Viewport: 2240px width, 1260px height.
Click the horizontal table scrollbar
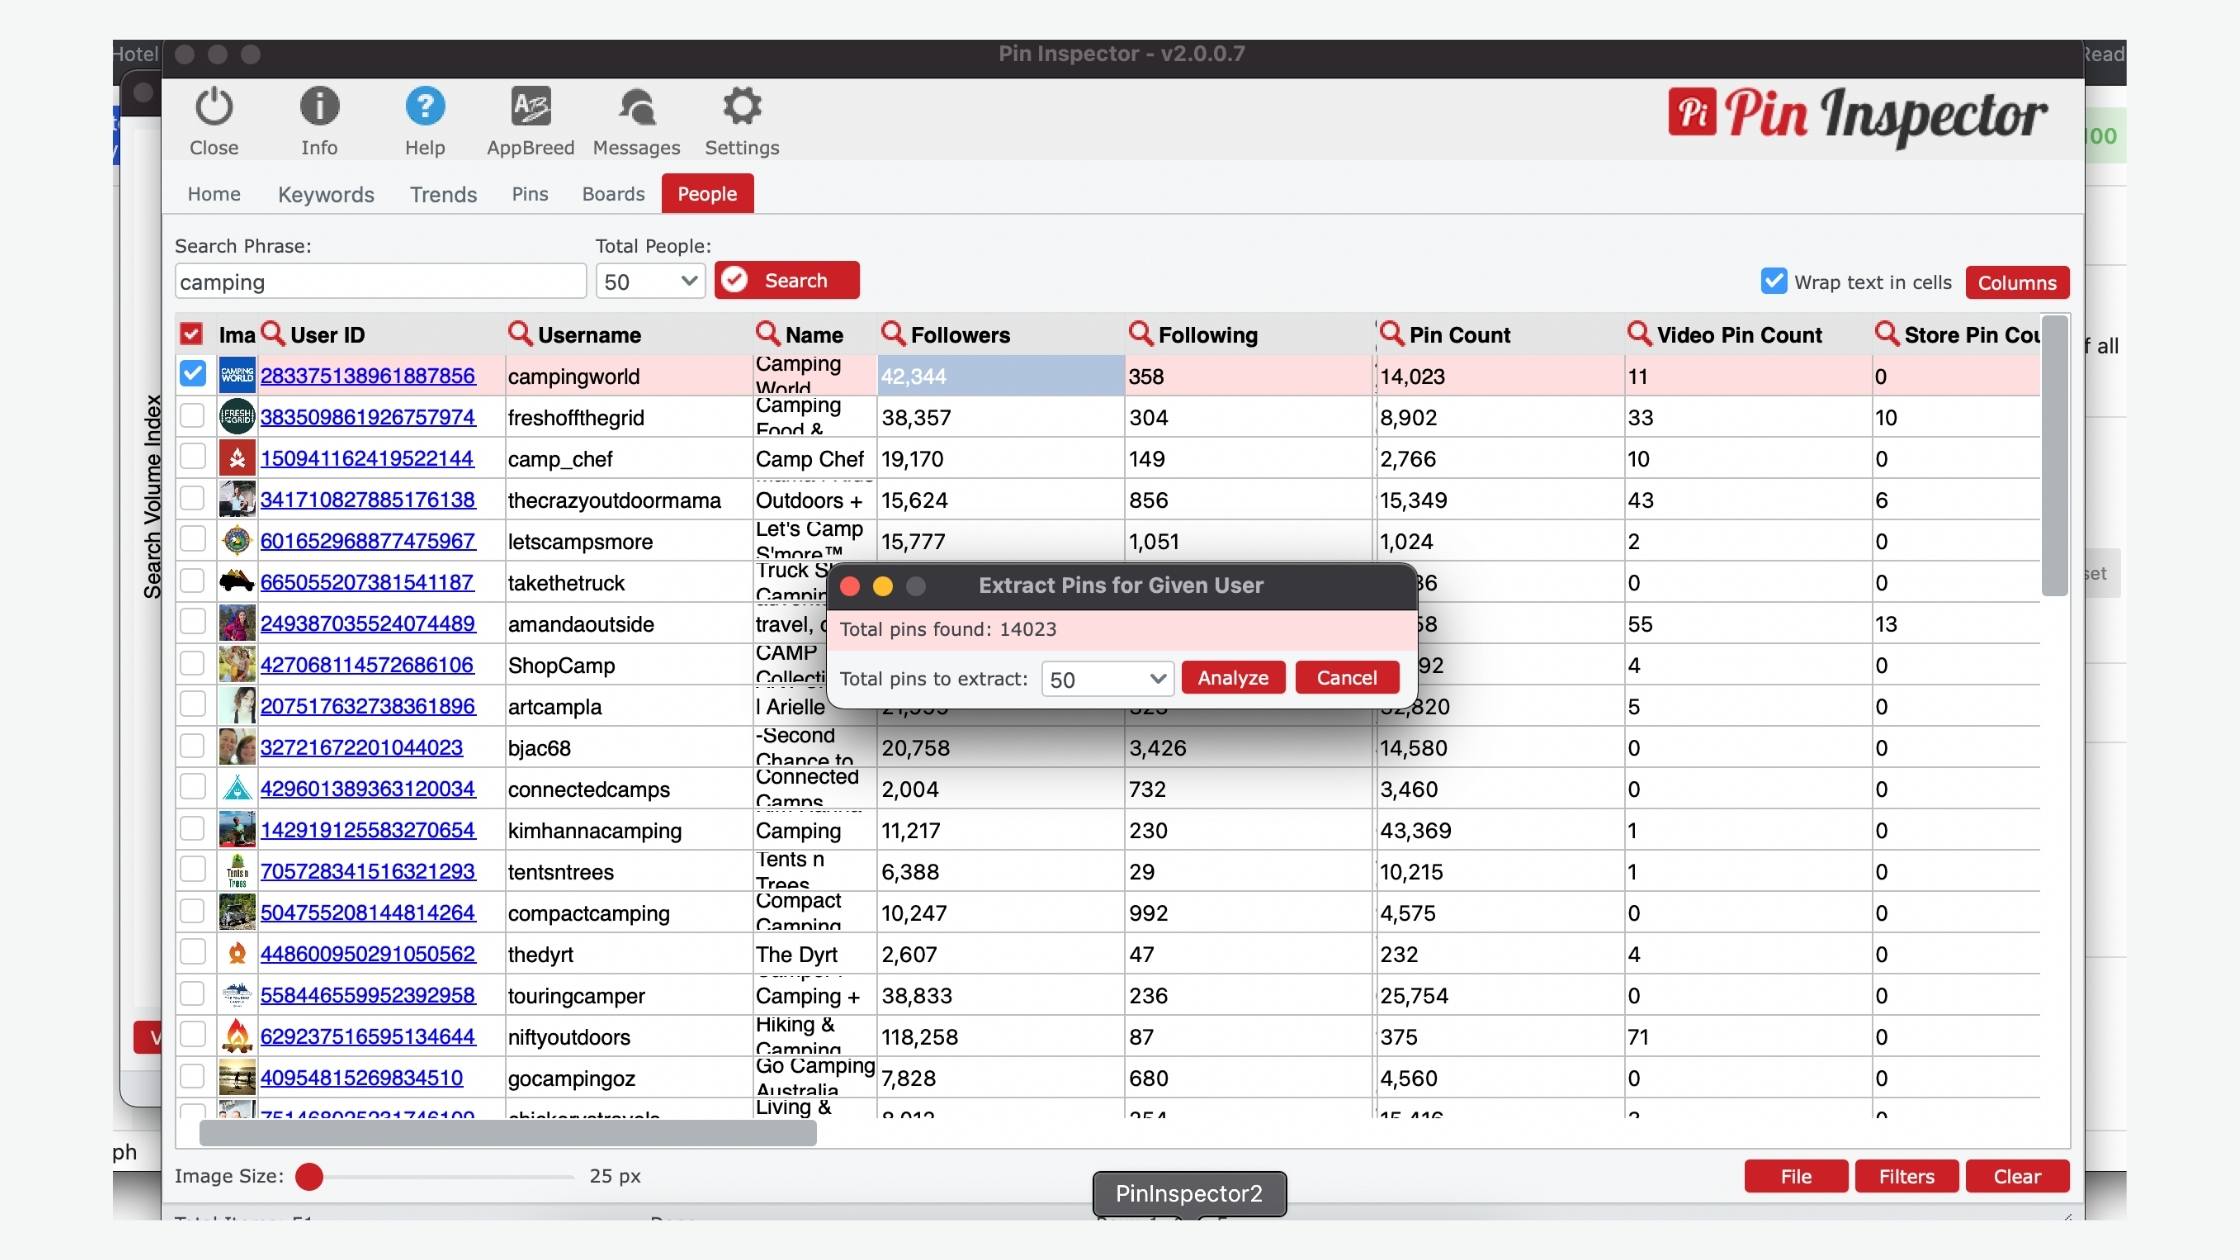point(508,1132)
